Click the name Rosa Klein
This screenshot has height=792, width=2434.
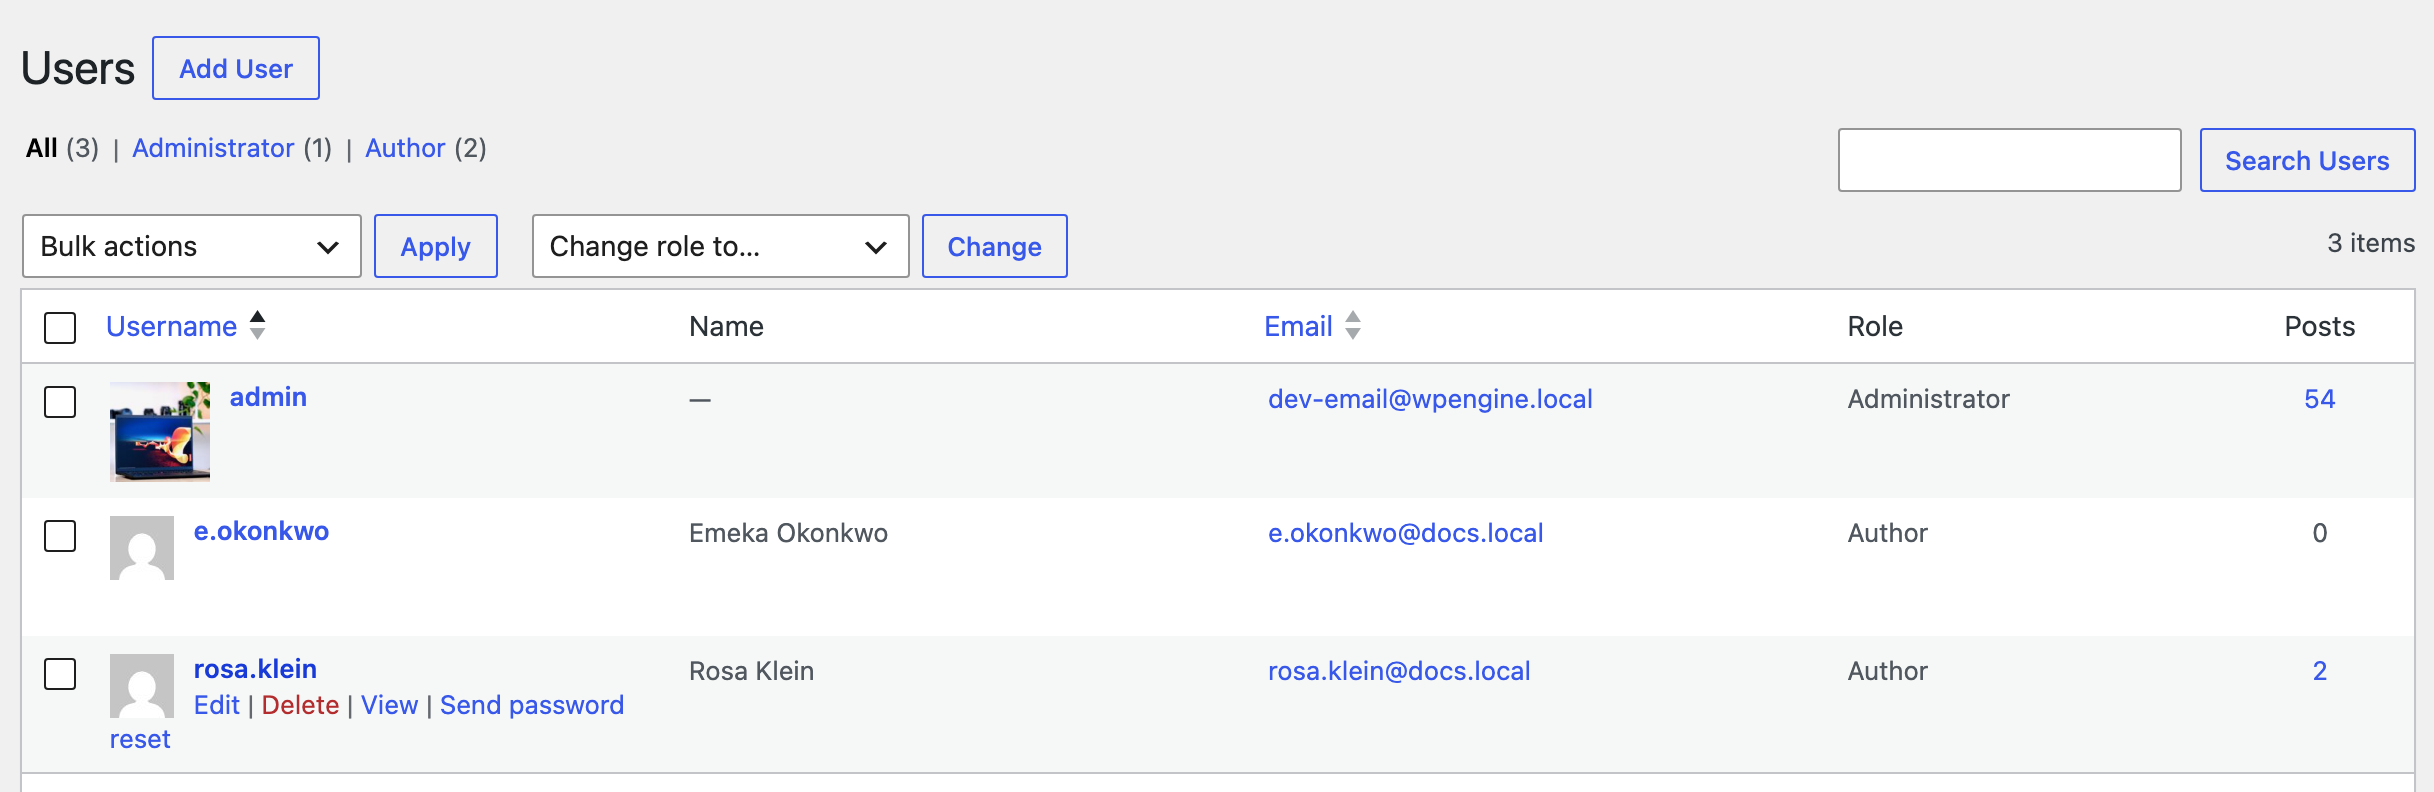click(x=751, y=671)
